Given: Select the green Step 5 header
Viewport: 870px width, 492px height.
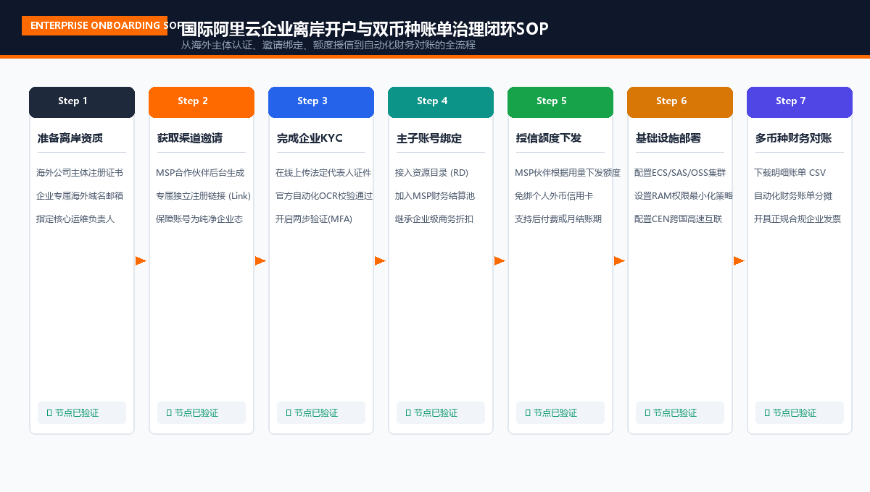Looking at the screenshot, I should pyautogui.click(x=560, y=102).
